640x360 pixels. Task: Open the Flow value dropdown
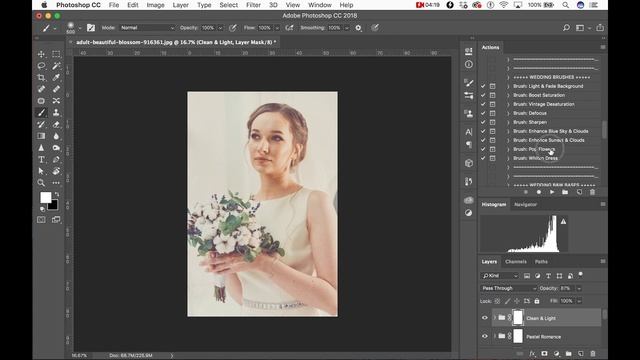pos(277,28)
